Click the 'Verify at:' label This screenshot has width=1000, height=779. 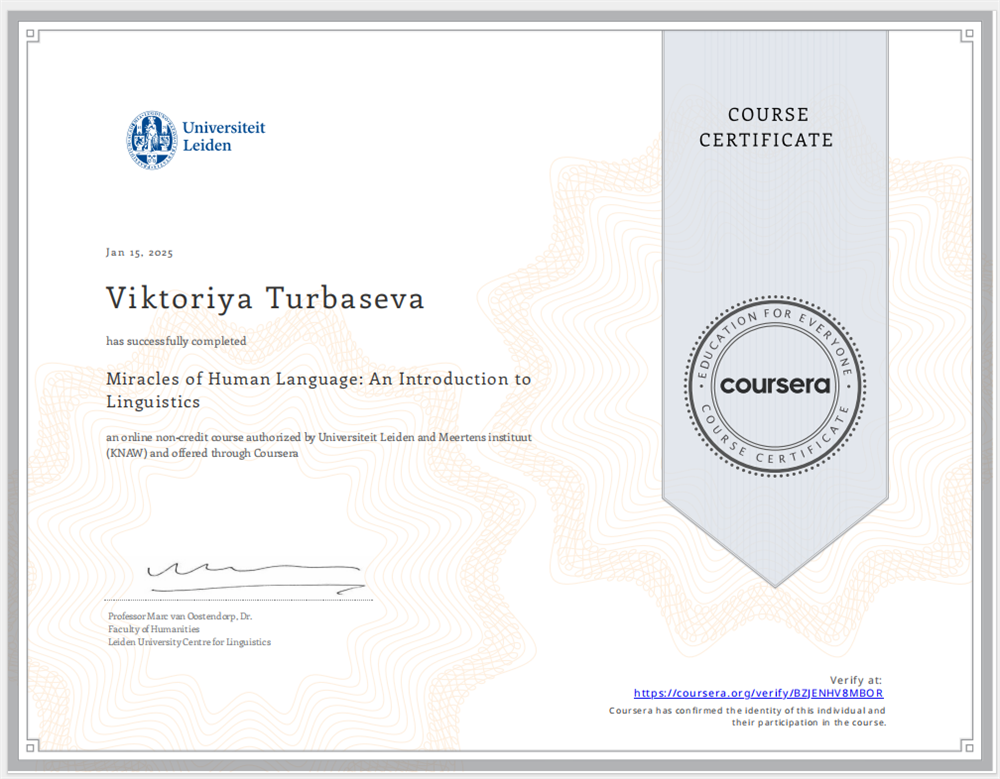point(856,680)
